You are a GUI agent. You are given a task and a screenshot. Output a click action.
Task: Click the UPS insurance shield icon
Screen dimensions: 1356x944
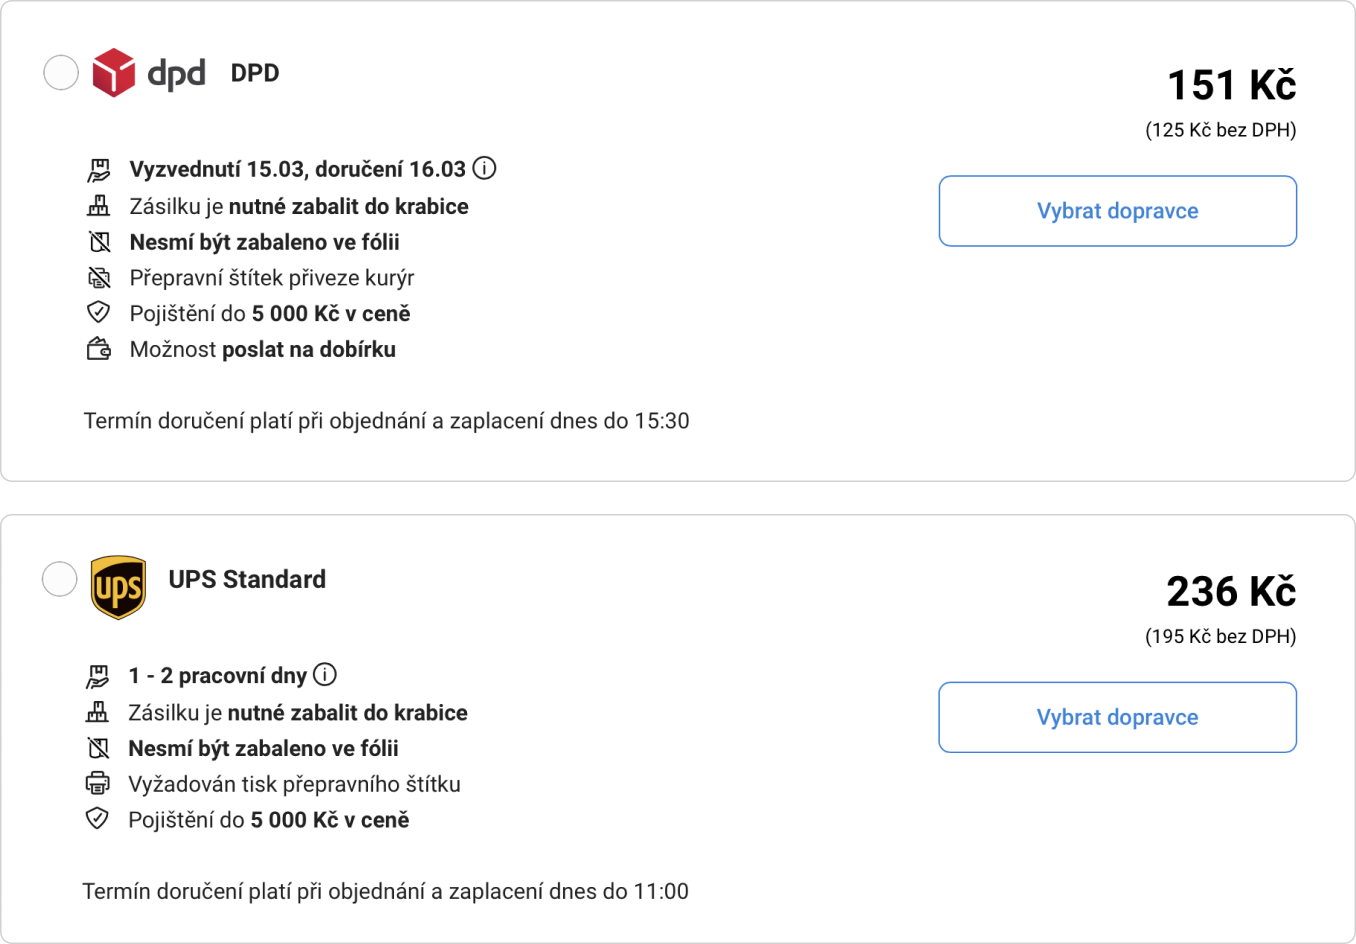click(x=97, y=819)
